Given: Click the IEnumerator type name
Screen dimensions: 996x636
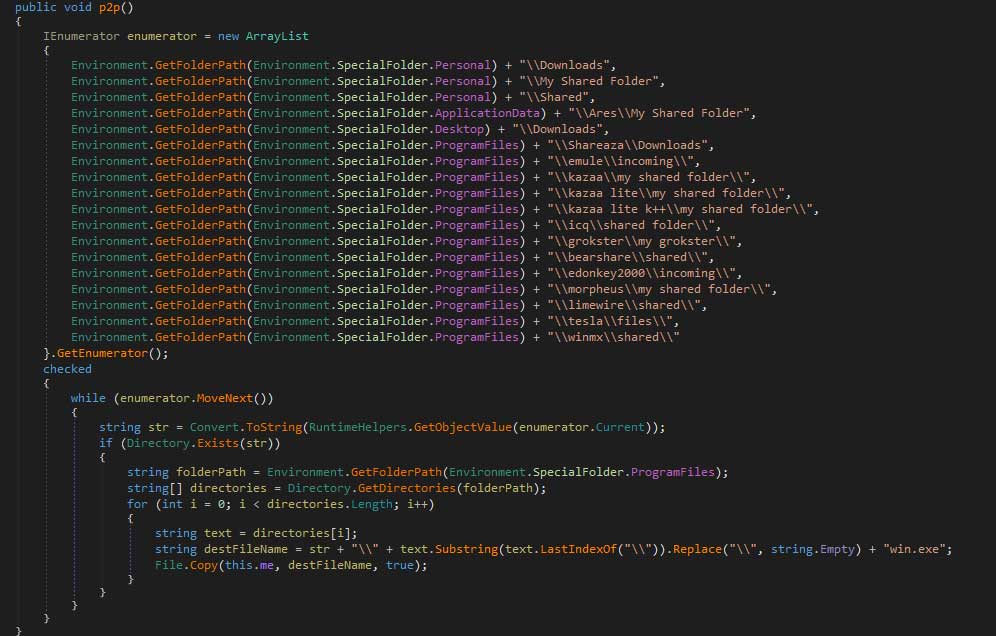Looking at the screenshot, I should click(x=81, y=36).
